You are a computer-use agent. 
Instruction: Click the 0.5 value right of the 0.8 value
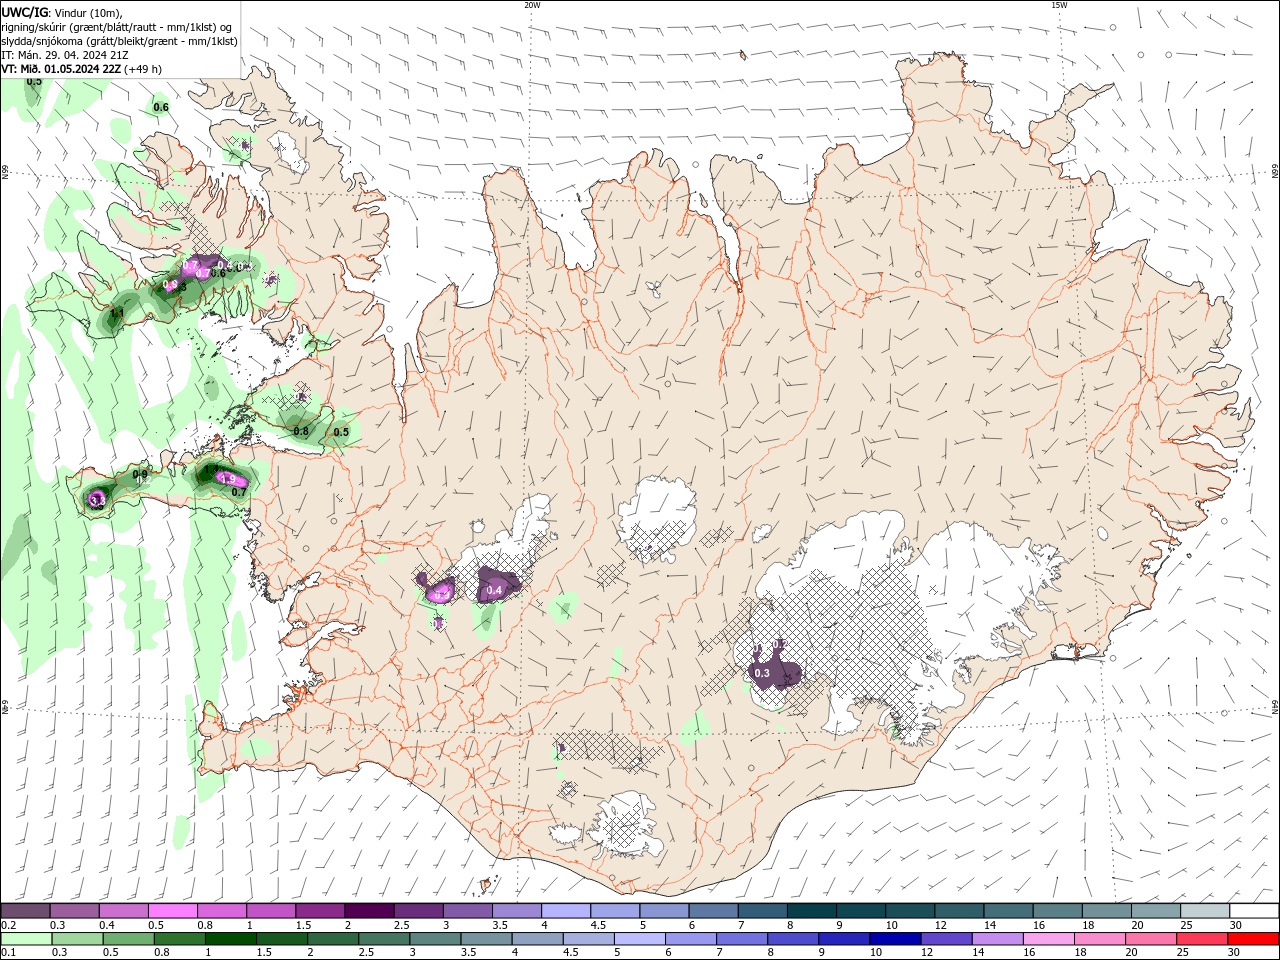341,432
